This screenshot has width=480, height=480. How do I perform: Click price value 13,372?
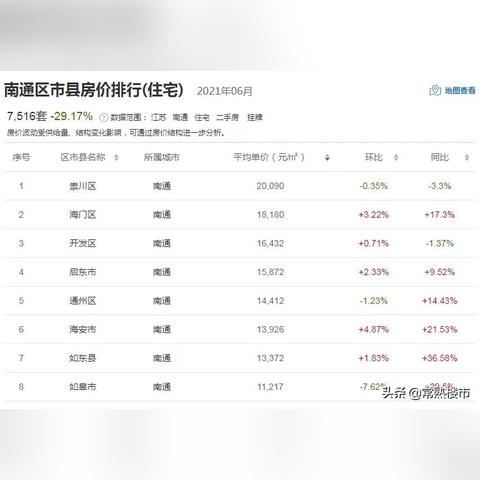pyautogui.click(x=270, y=358)
